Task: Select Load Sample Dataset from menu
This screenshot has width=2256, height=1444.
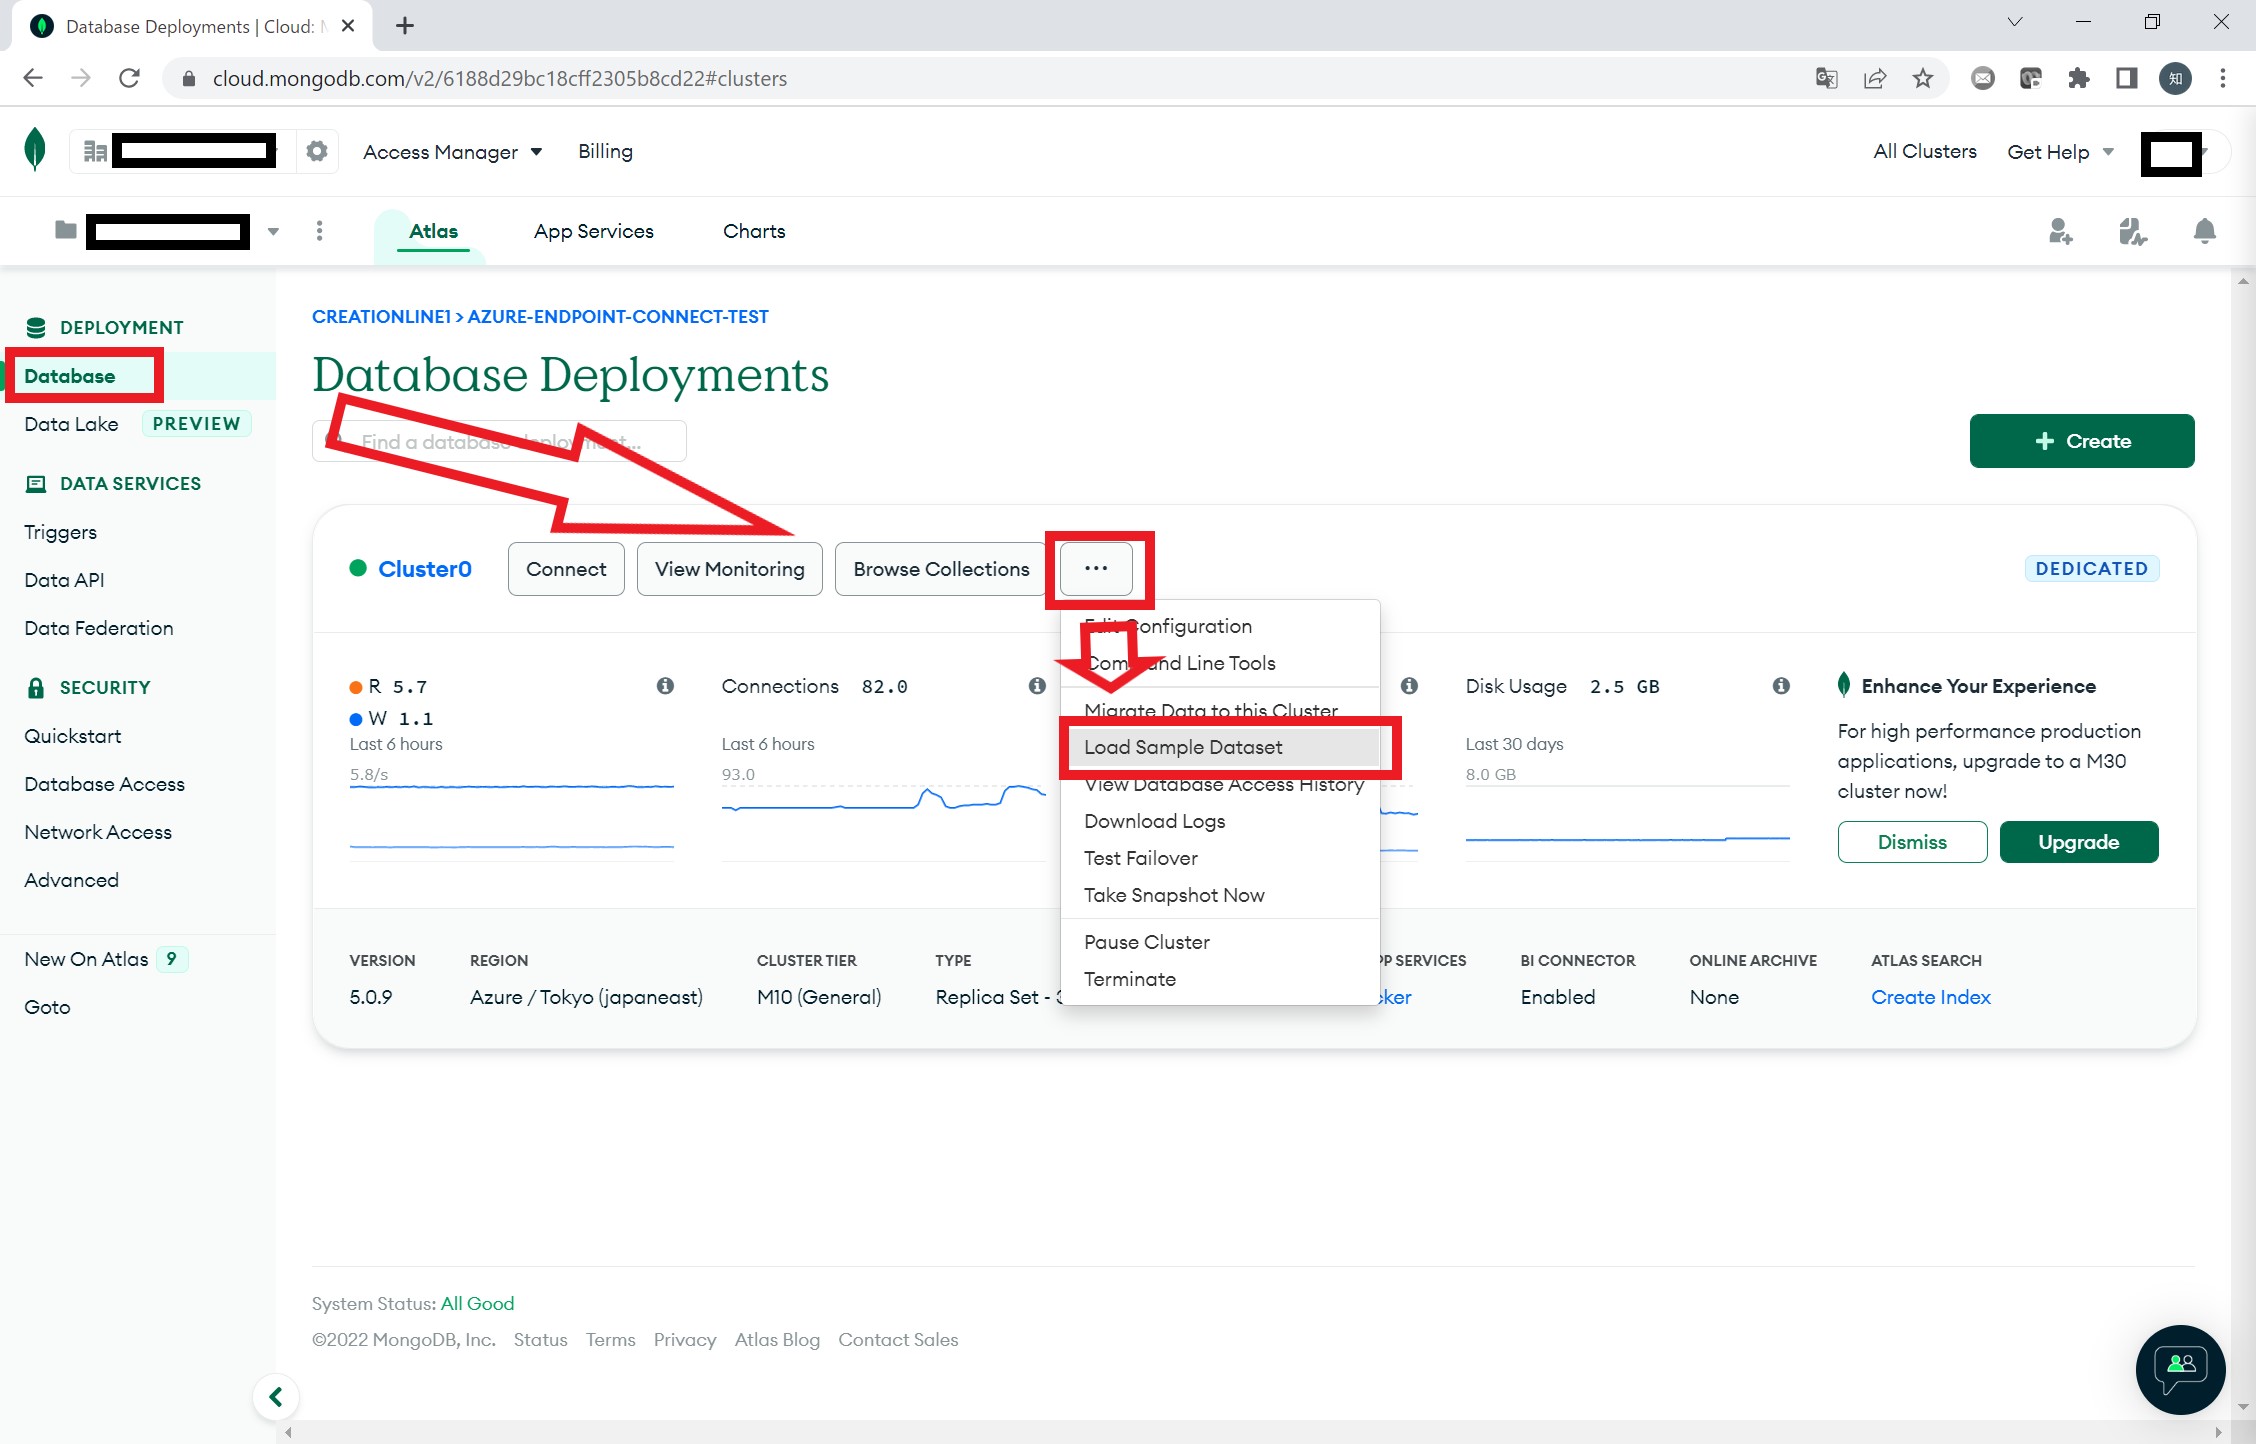Action: 1220,747
